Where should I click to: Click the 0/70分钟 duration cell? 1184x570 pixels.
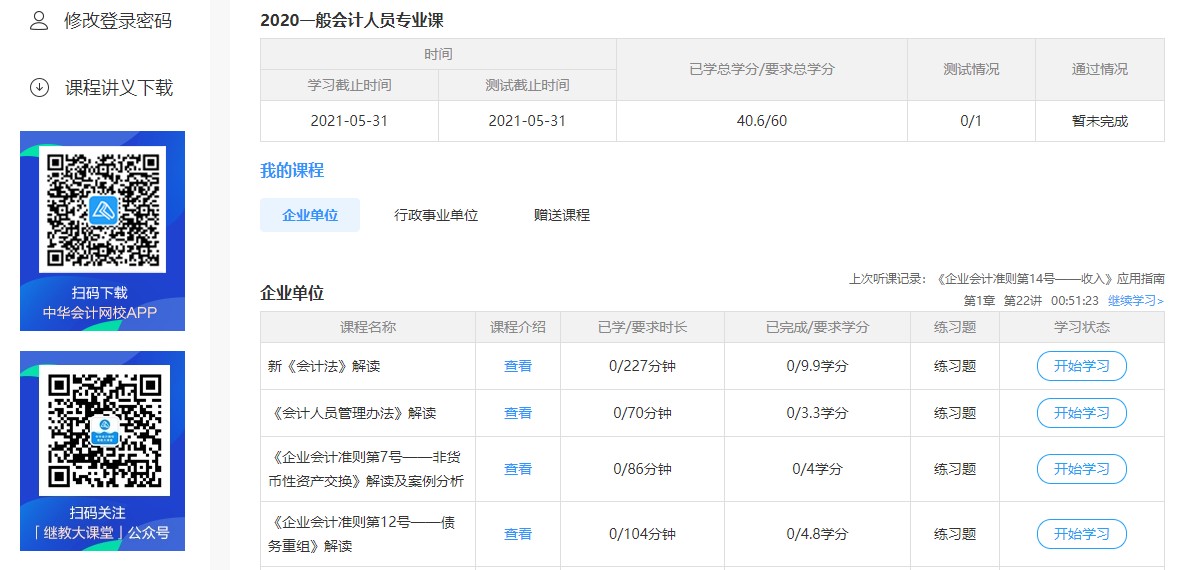pyautogui.click(x=643, y=413)
